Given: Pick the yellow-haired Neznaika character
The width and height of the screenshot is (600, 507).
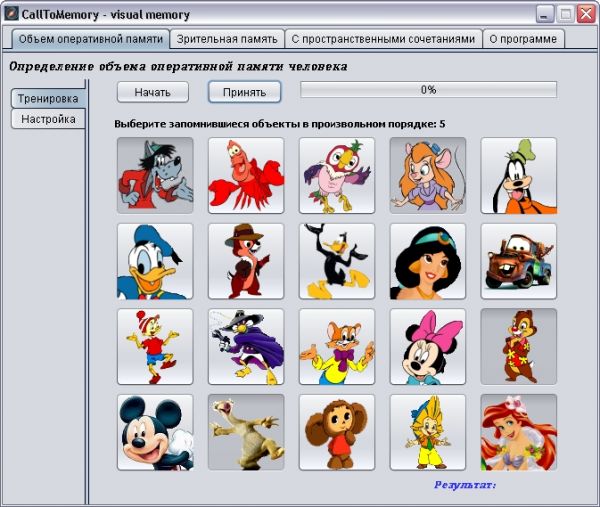Looking at the screenshot, I should [x=428, y=432].
